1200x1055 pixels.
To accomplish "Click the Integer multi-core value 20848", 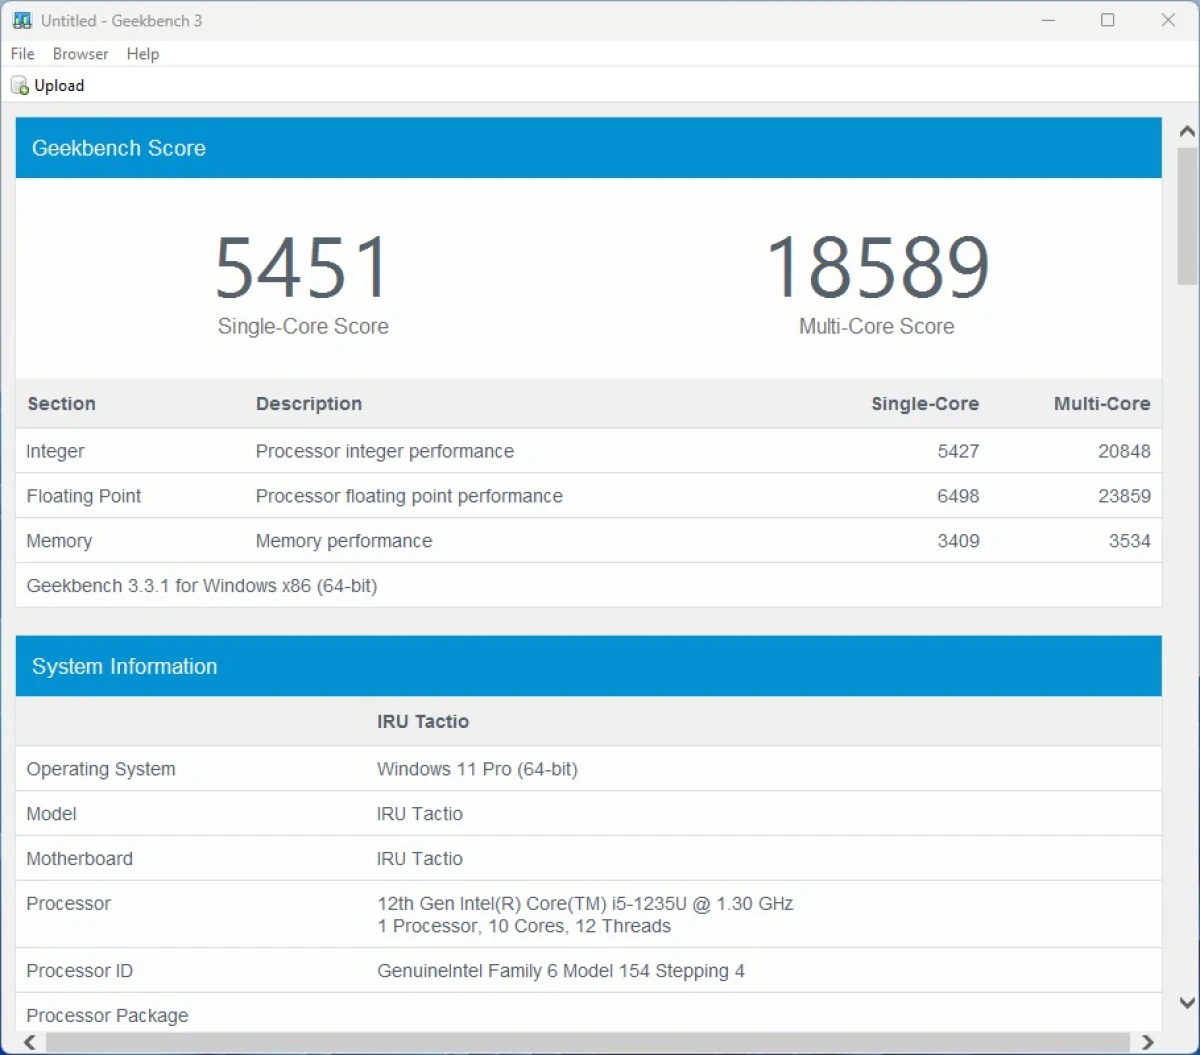I will 1124,451.
